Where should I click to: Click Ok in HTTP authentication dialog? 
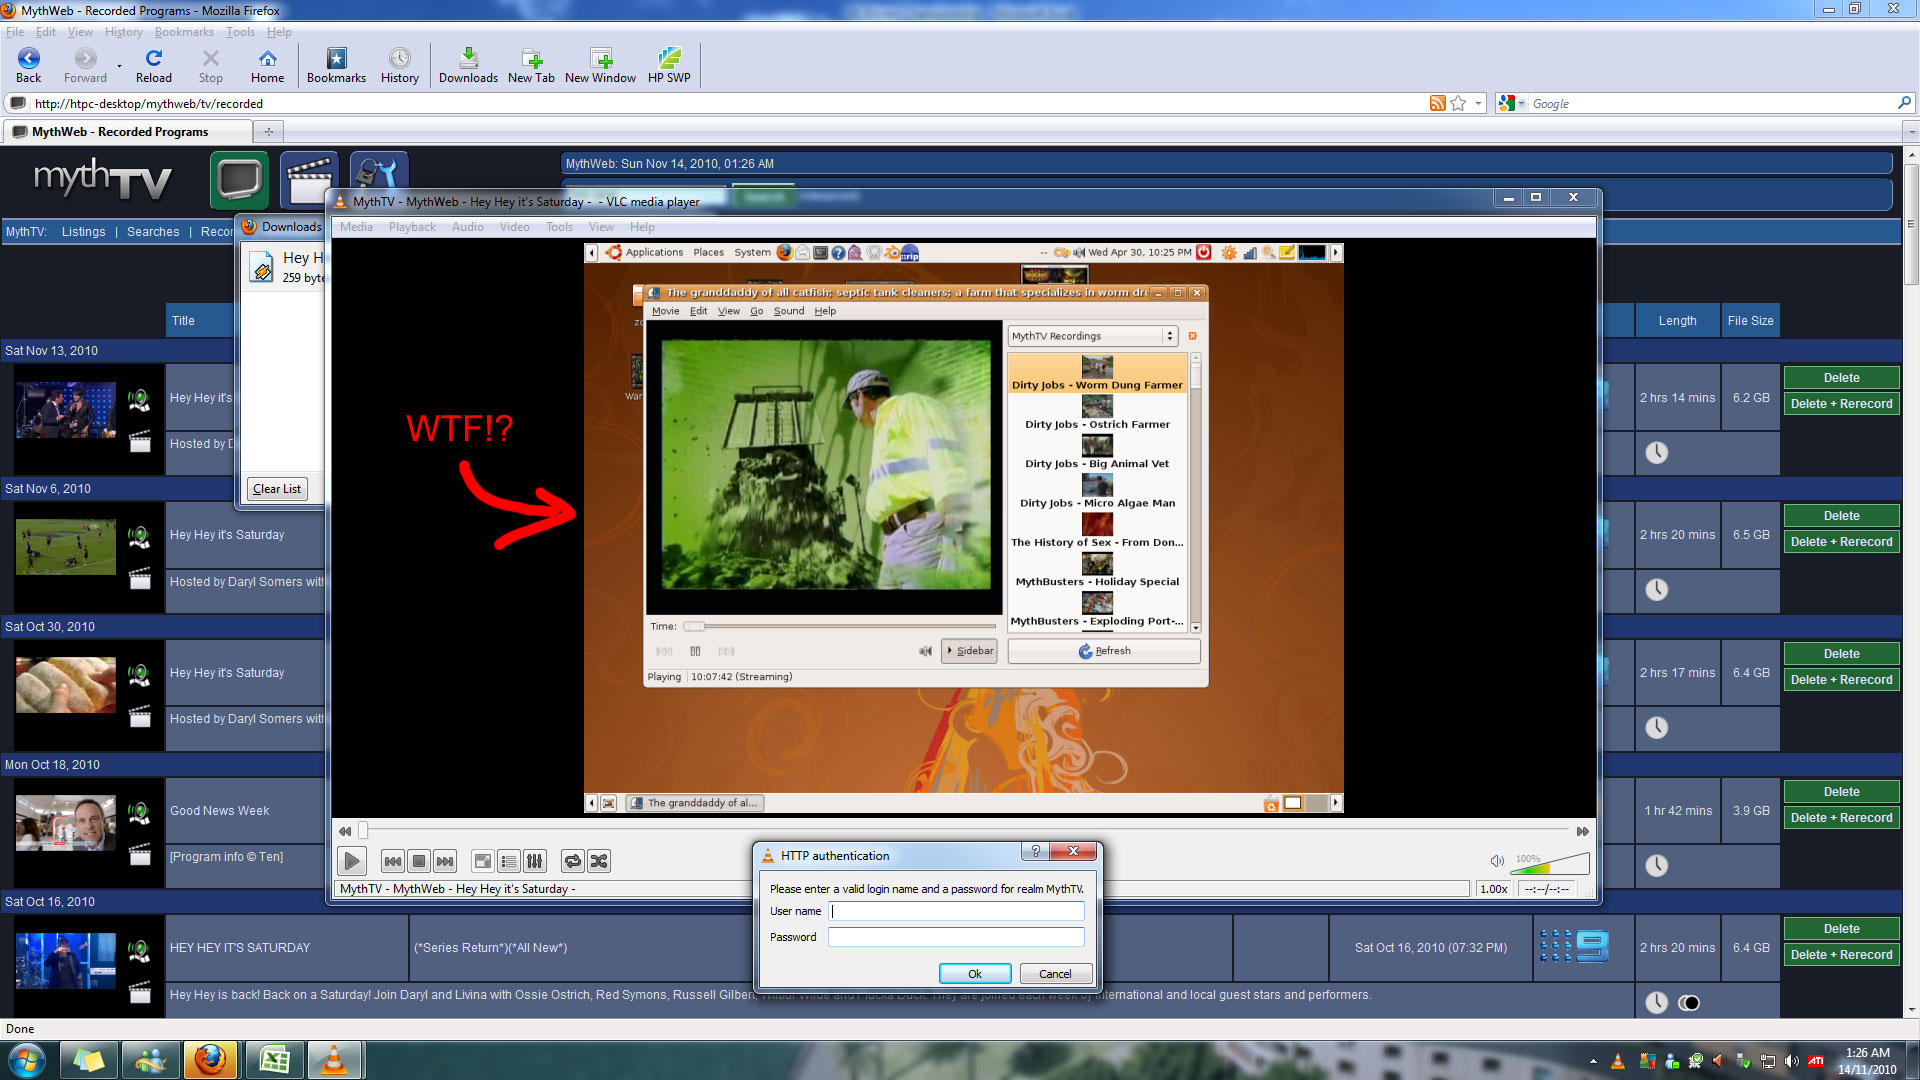click(975, 973)
